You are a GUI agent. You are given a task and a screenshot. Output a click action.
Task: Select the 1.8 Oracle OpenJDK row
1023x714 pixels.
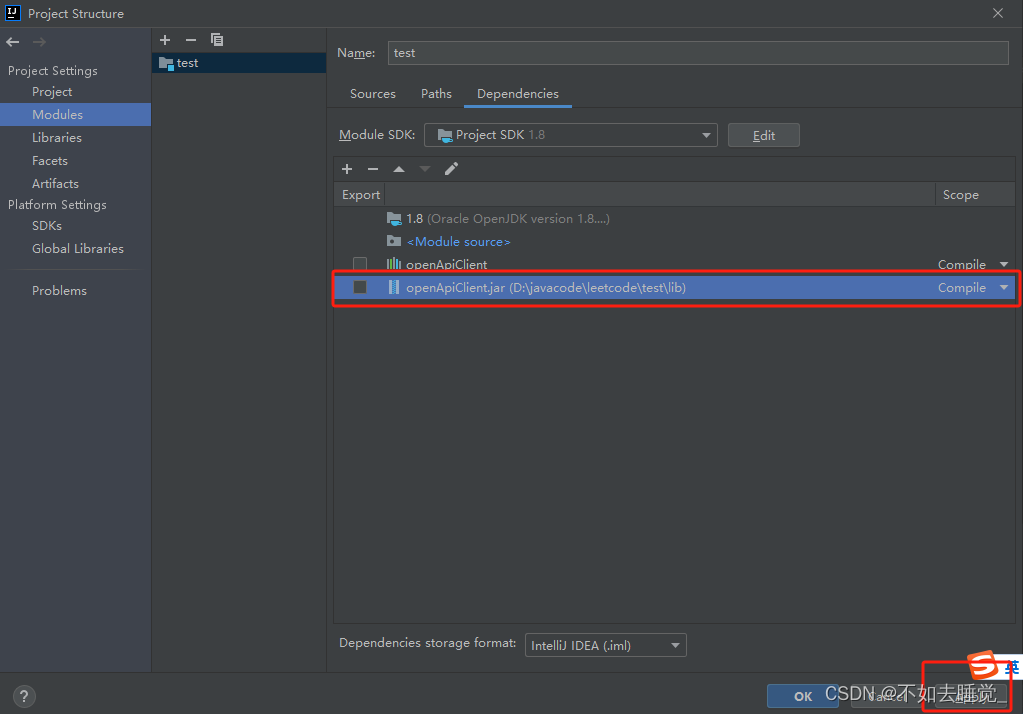point(674,219)
